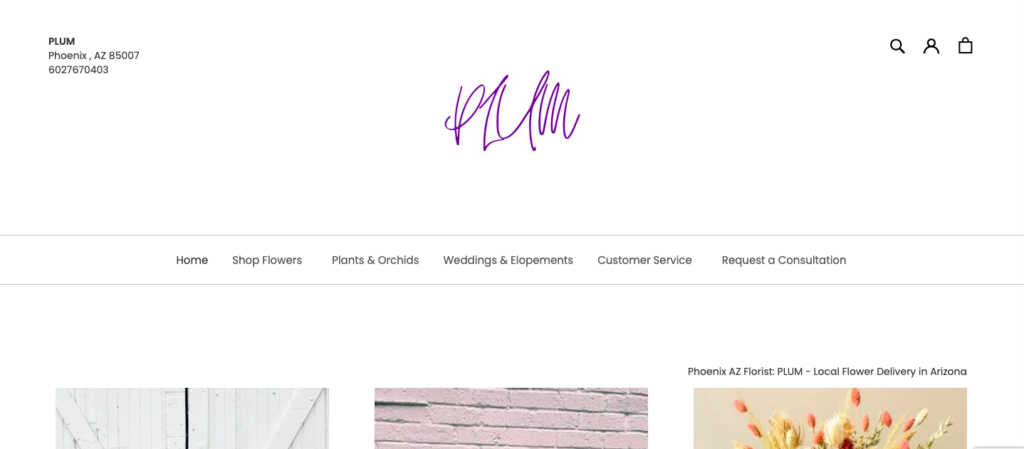Screen dimensions: 1024x449
Task: Expand the Customer Service menu
Action: [645, 260]
